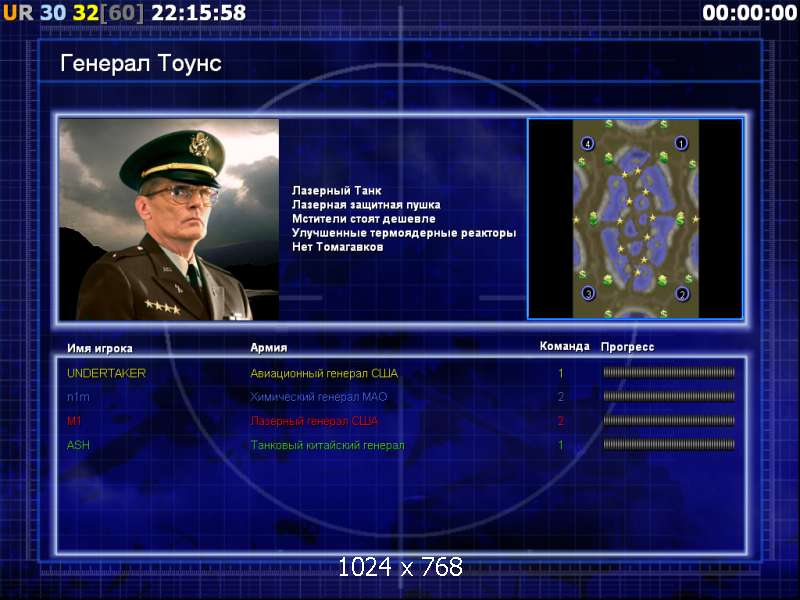Click the "Армия" column header
Viewport: 800px width, 600px height.
[269, 347]
